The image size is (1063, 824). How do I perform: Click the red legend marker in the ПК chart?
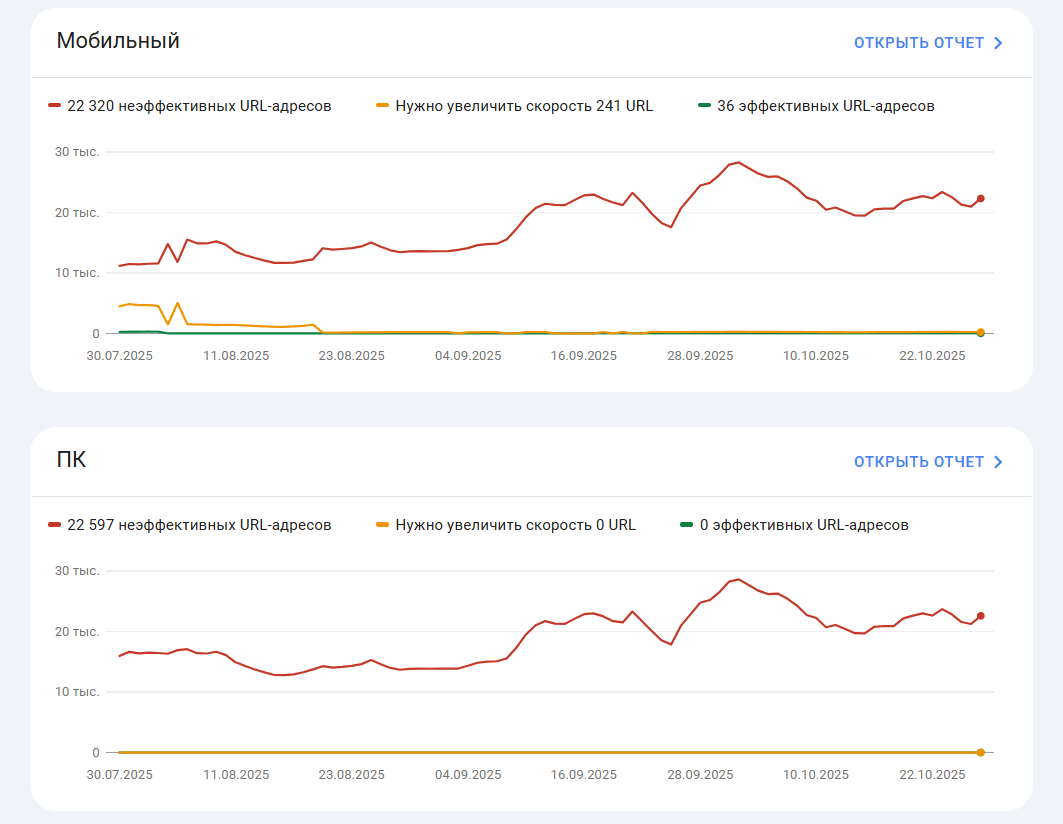pyautogui.click(x=55, y=524)
